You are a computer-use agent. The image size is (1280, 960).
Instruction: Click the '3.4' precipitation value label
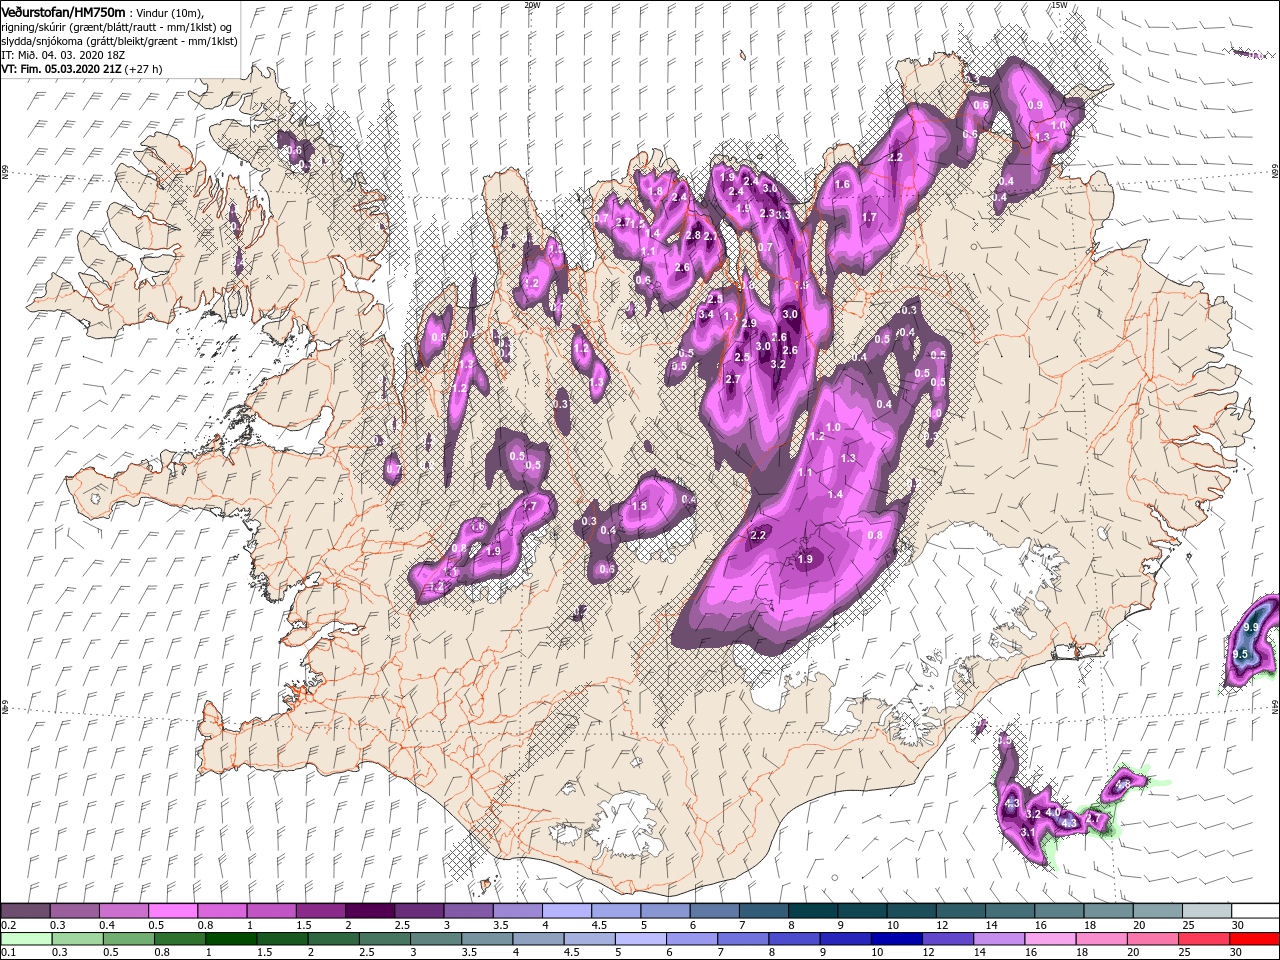[x=706, y=315]
